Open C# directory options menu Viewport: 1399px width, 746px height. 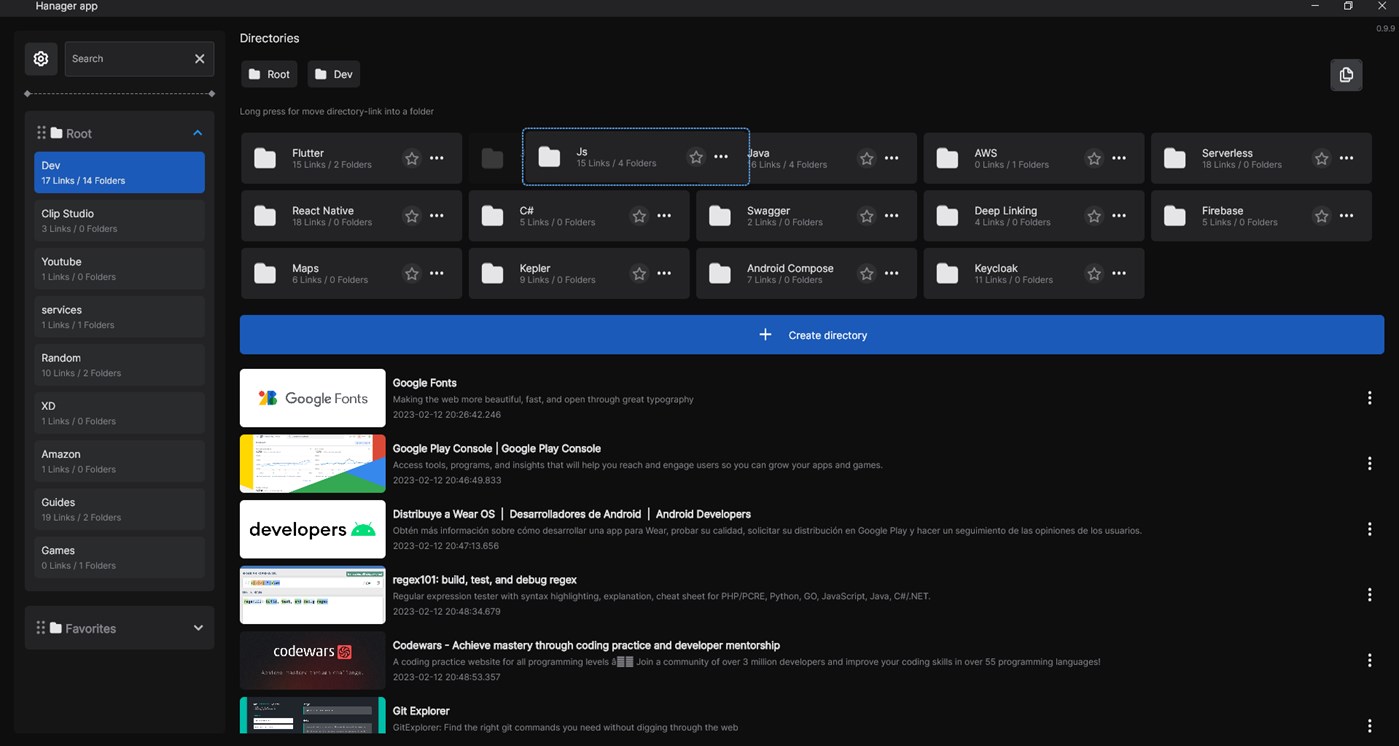click(664, 216)
